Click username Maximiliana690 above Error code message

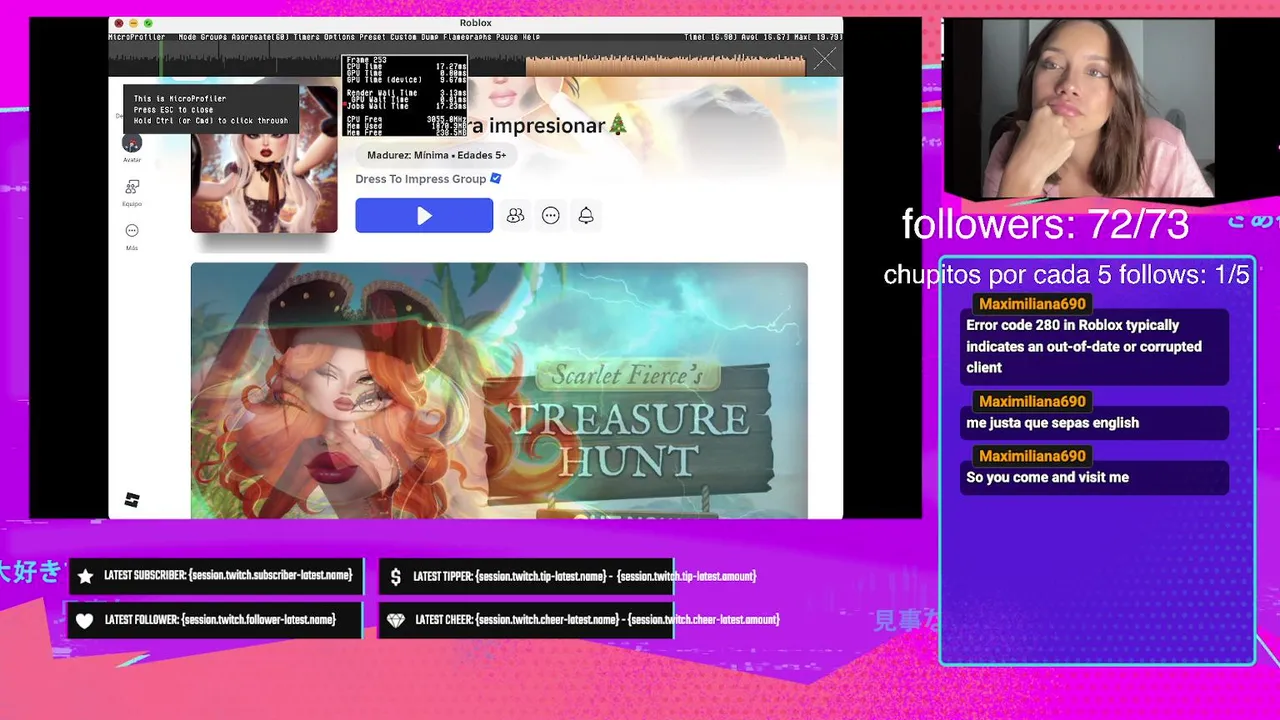1032,304
